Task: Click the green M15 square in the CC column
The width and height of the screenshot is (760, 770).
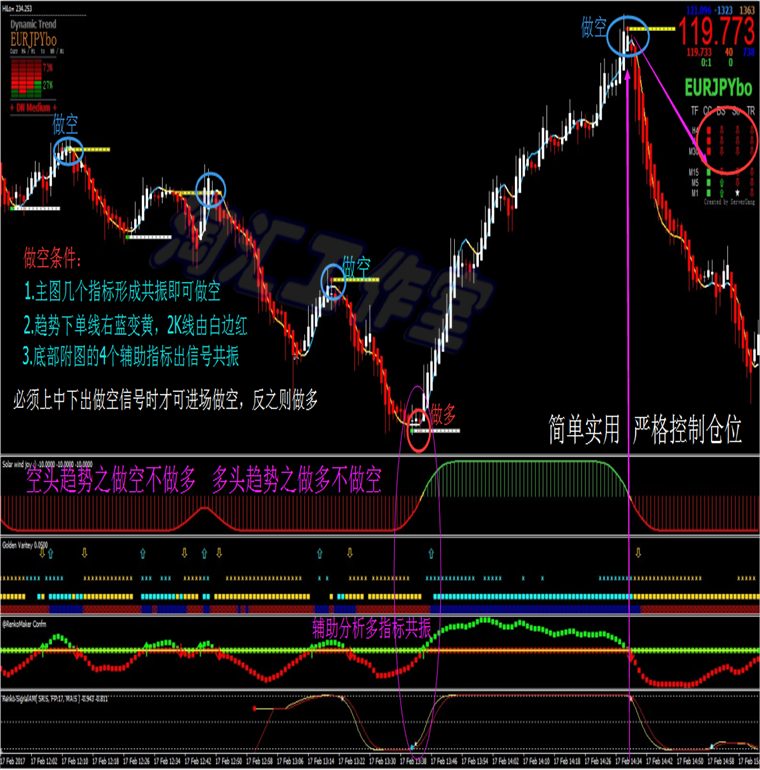Action: 708,172
